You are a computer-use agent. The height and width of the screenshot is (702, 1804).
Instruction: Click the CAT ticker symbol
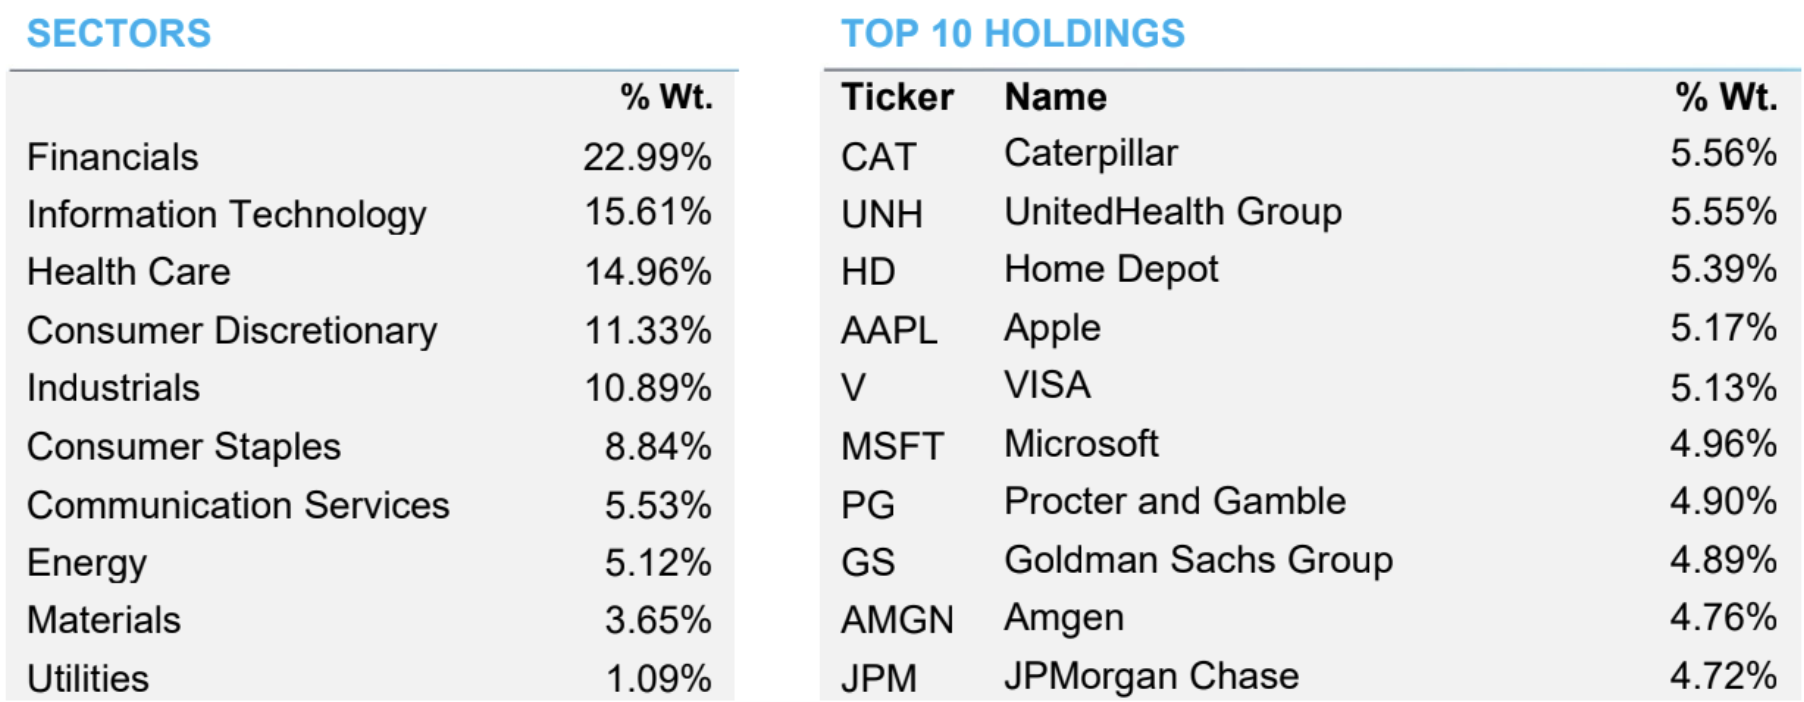point(878,157)
